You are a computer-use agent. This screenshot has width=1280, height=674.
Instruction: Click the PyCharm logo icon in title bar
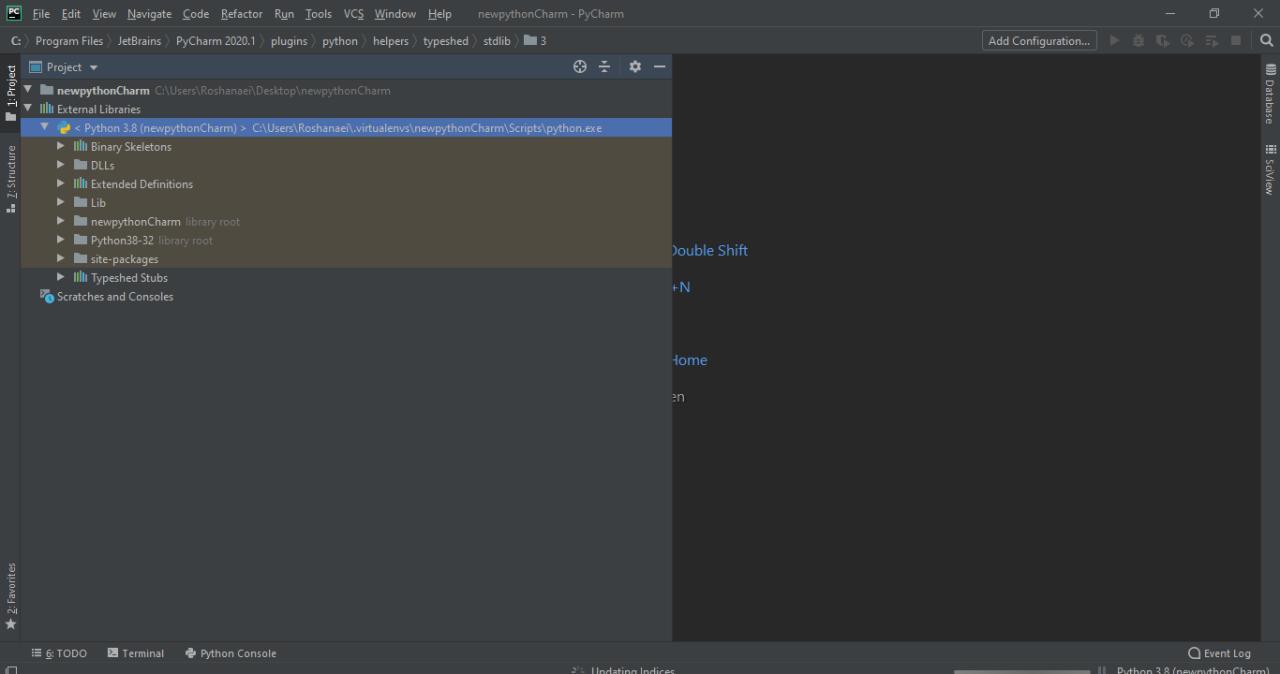pyautogui.click(x=14, y=13)
